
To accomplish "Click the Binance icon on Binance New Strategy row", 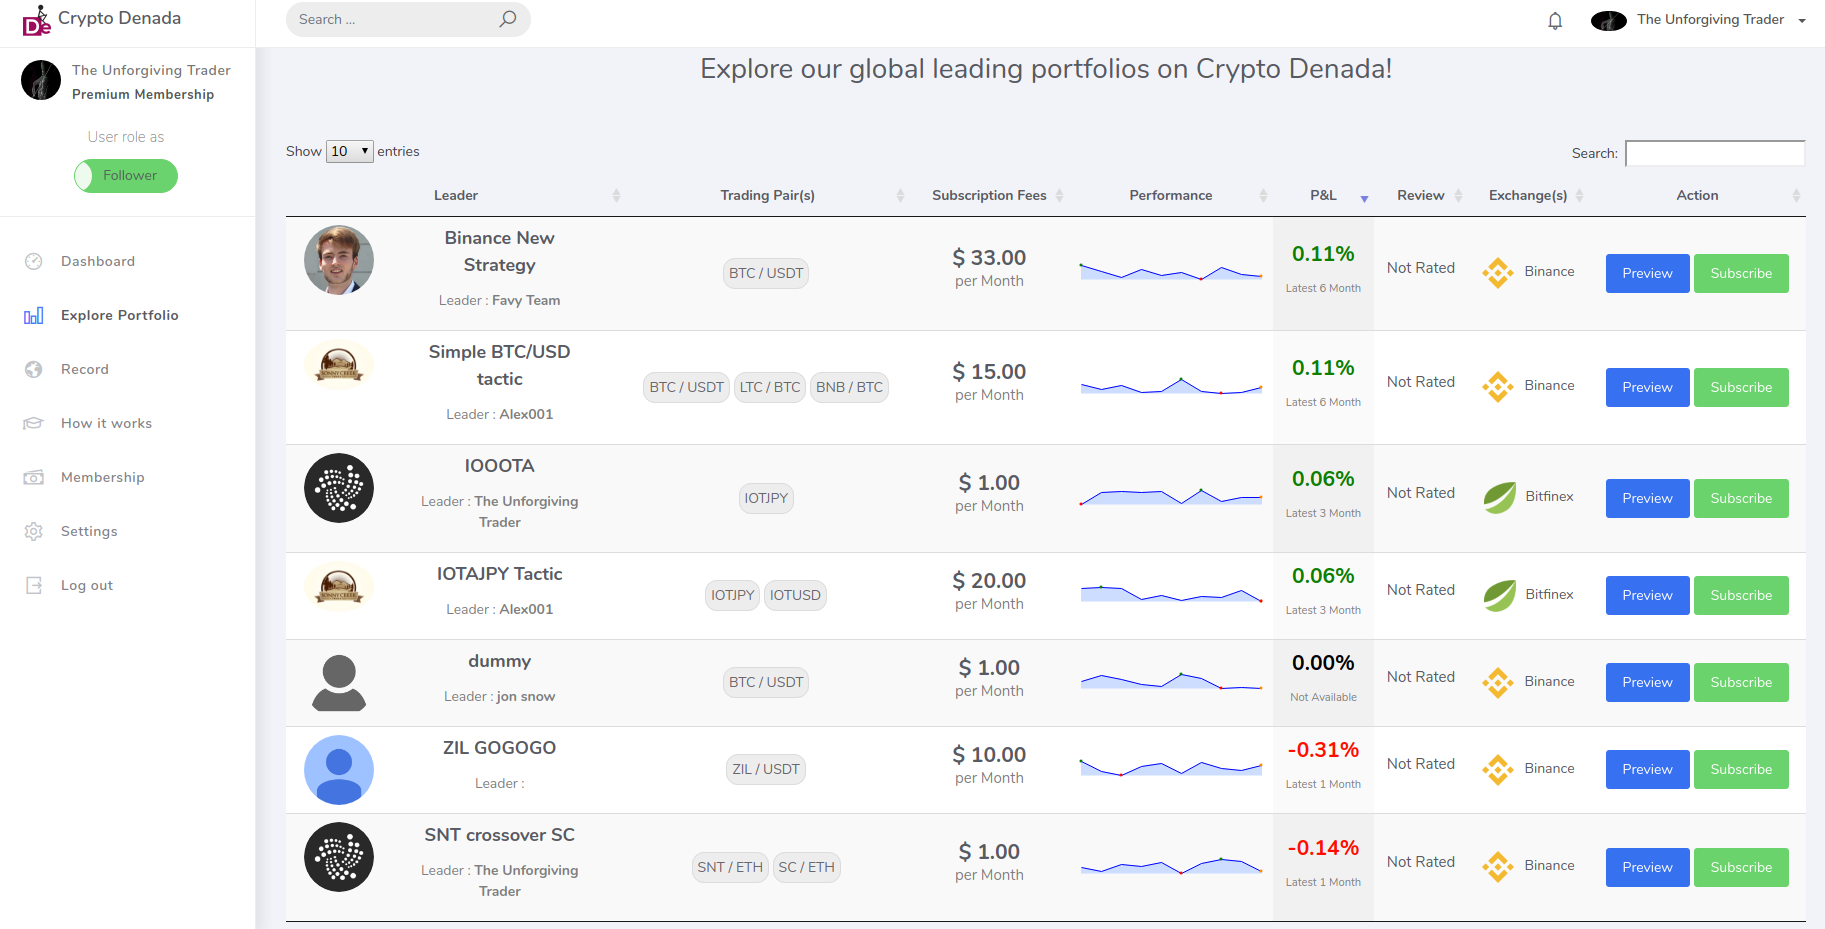I will click(x=1497, y=272).
